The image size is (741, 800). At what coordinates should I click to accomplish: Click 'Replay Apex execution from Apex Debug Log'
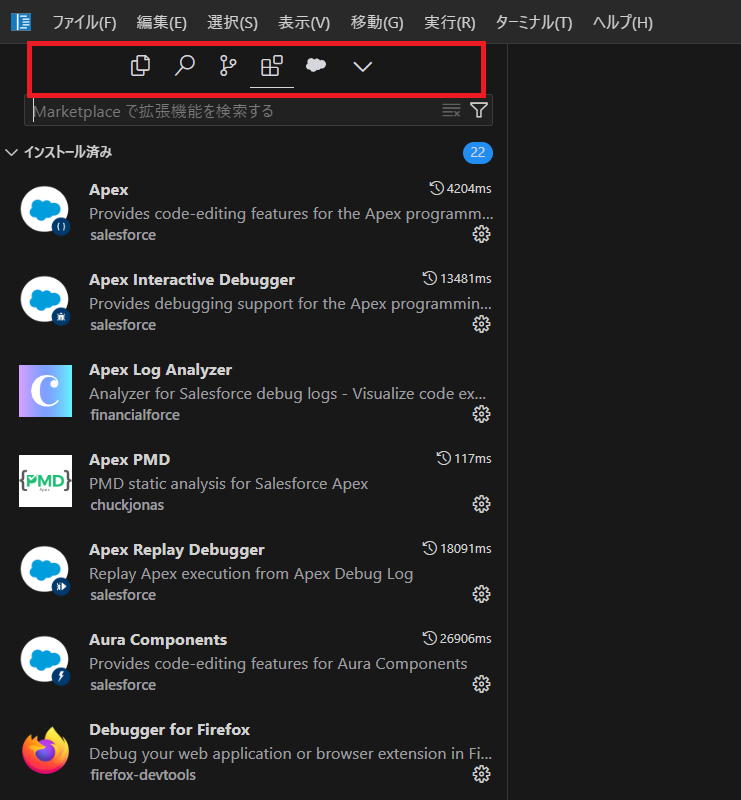tap(251, 574)
